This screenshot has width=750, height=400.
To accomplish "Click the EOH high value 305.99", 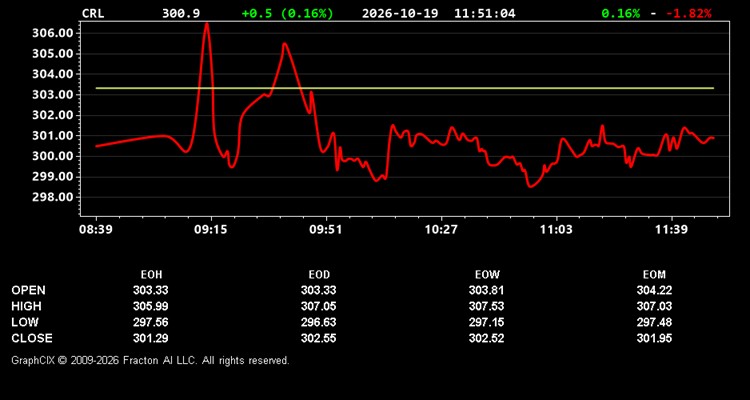I will (151, 306).
